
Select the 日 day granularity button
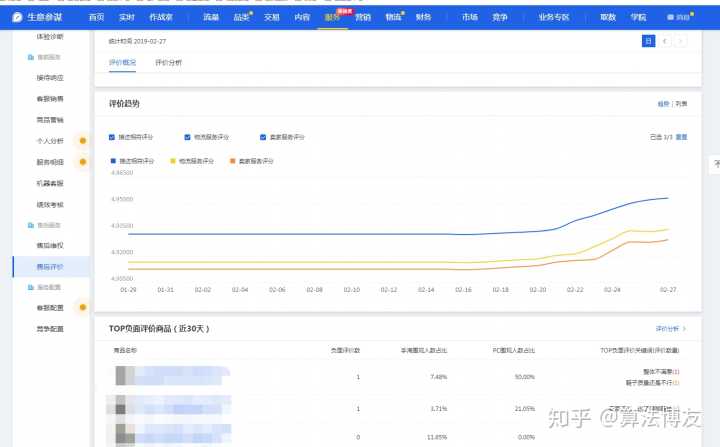[x=648, y=40]
